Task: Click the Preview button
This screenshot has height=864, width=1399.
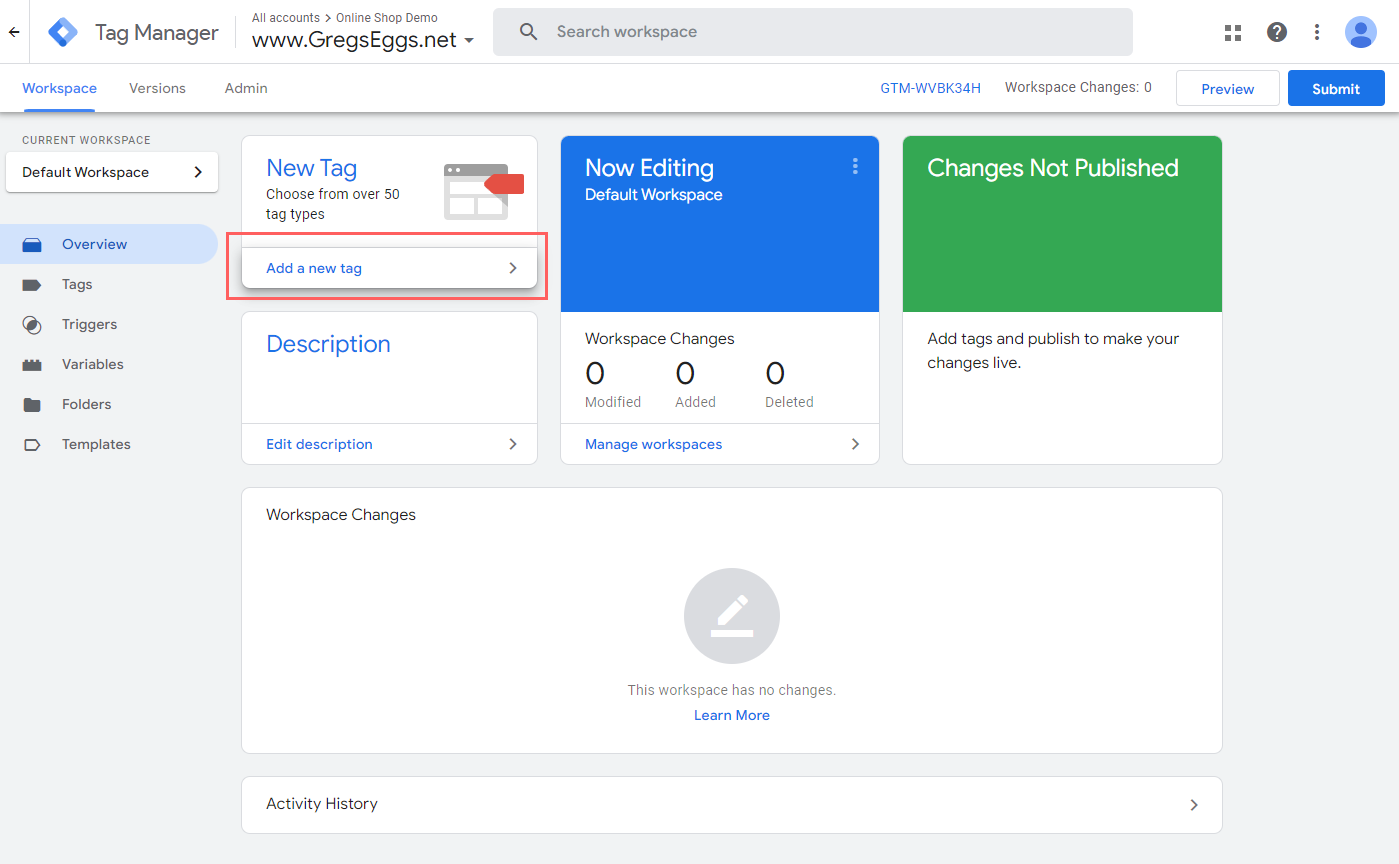Action: tap(1228, 88)
